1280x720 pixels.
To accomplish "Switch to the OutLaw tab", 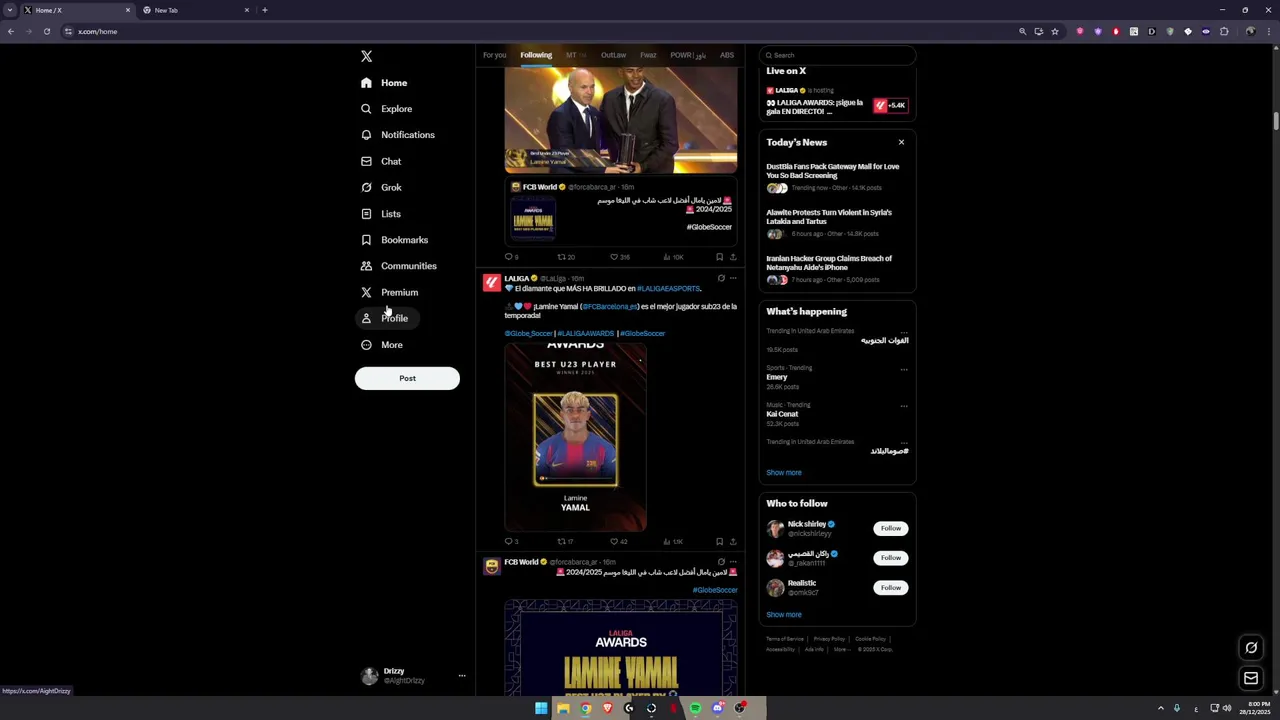I will [613, 55].
